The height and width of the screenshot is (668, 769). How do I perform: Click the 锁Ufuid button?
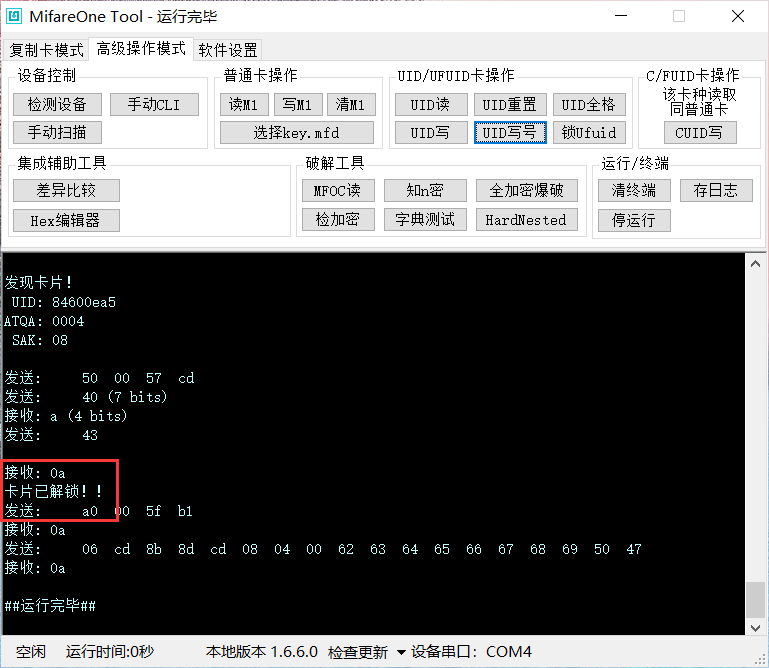tap(589, 132)
